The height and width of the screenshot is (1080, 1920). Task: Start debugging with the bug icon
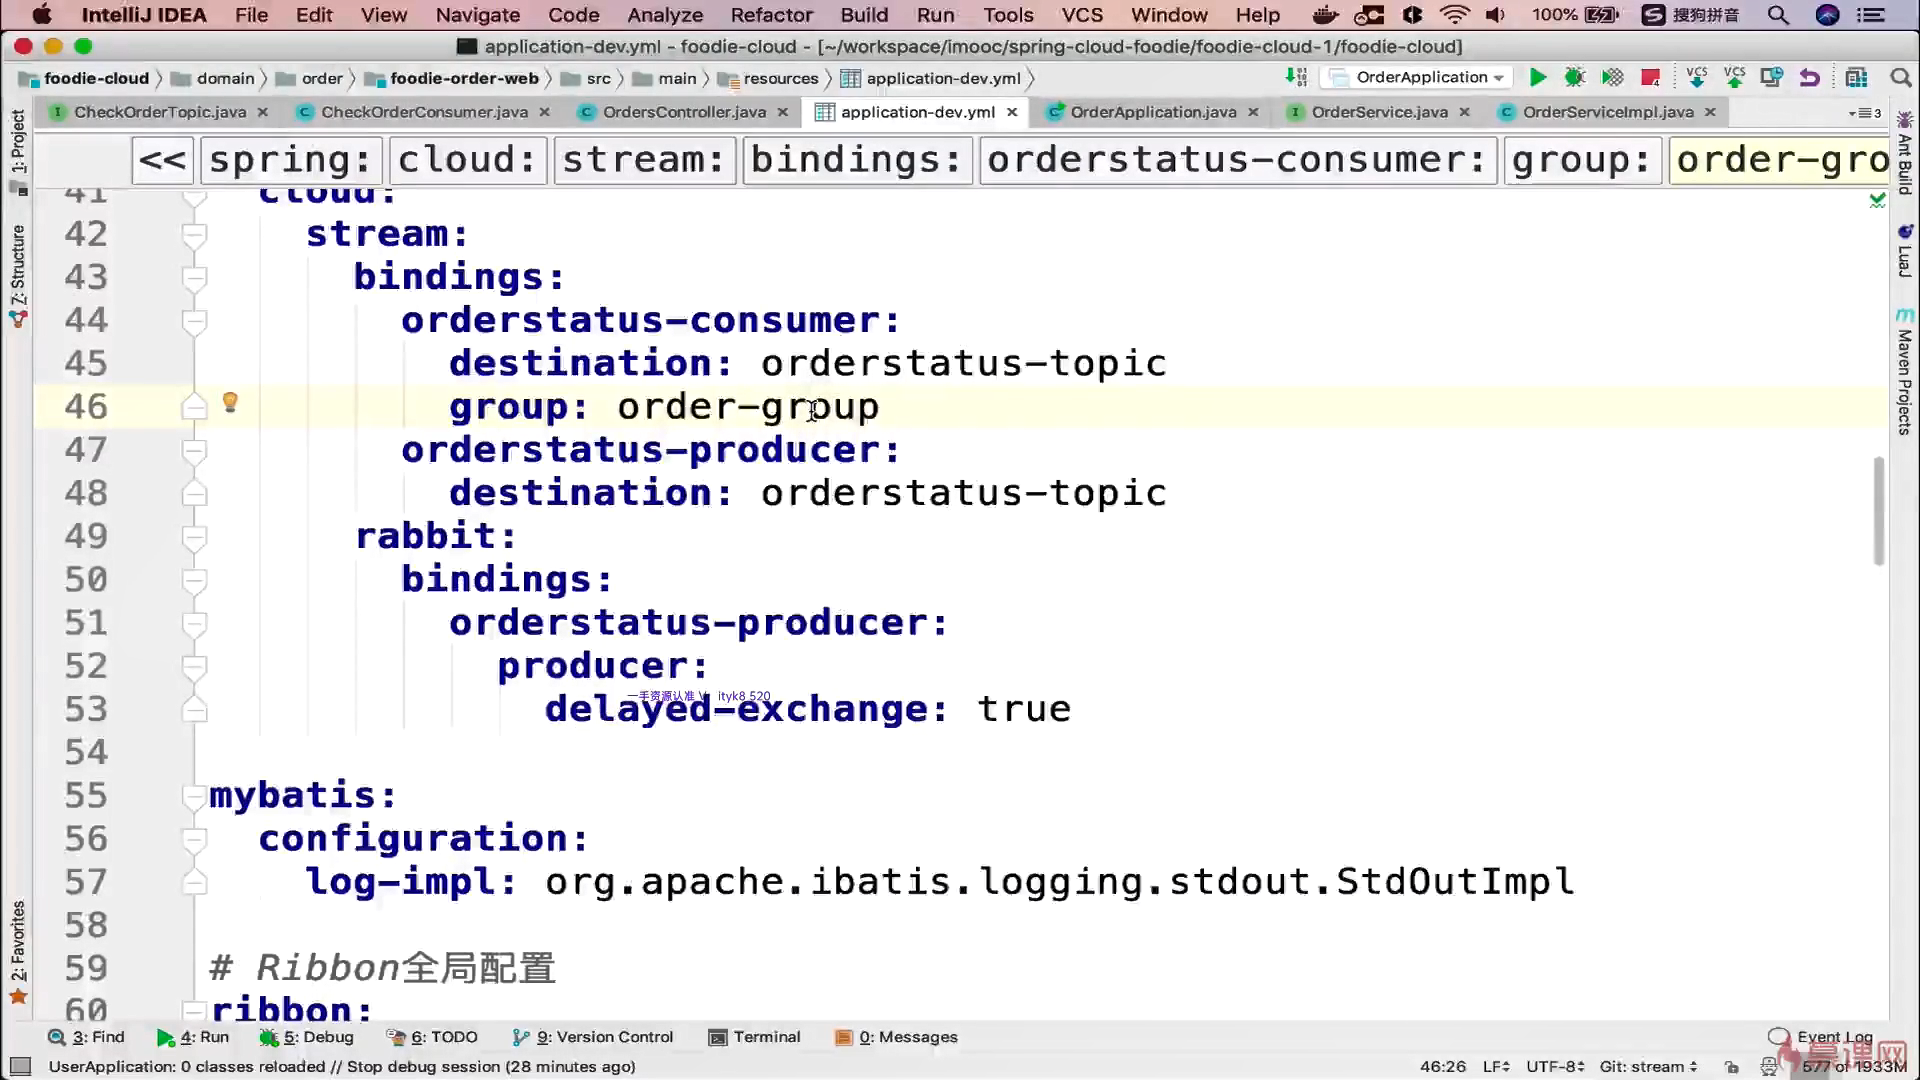click(1575, 77)
